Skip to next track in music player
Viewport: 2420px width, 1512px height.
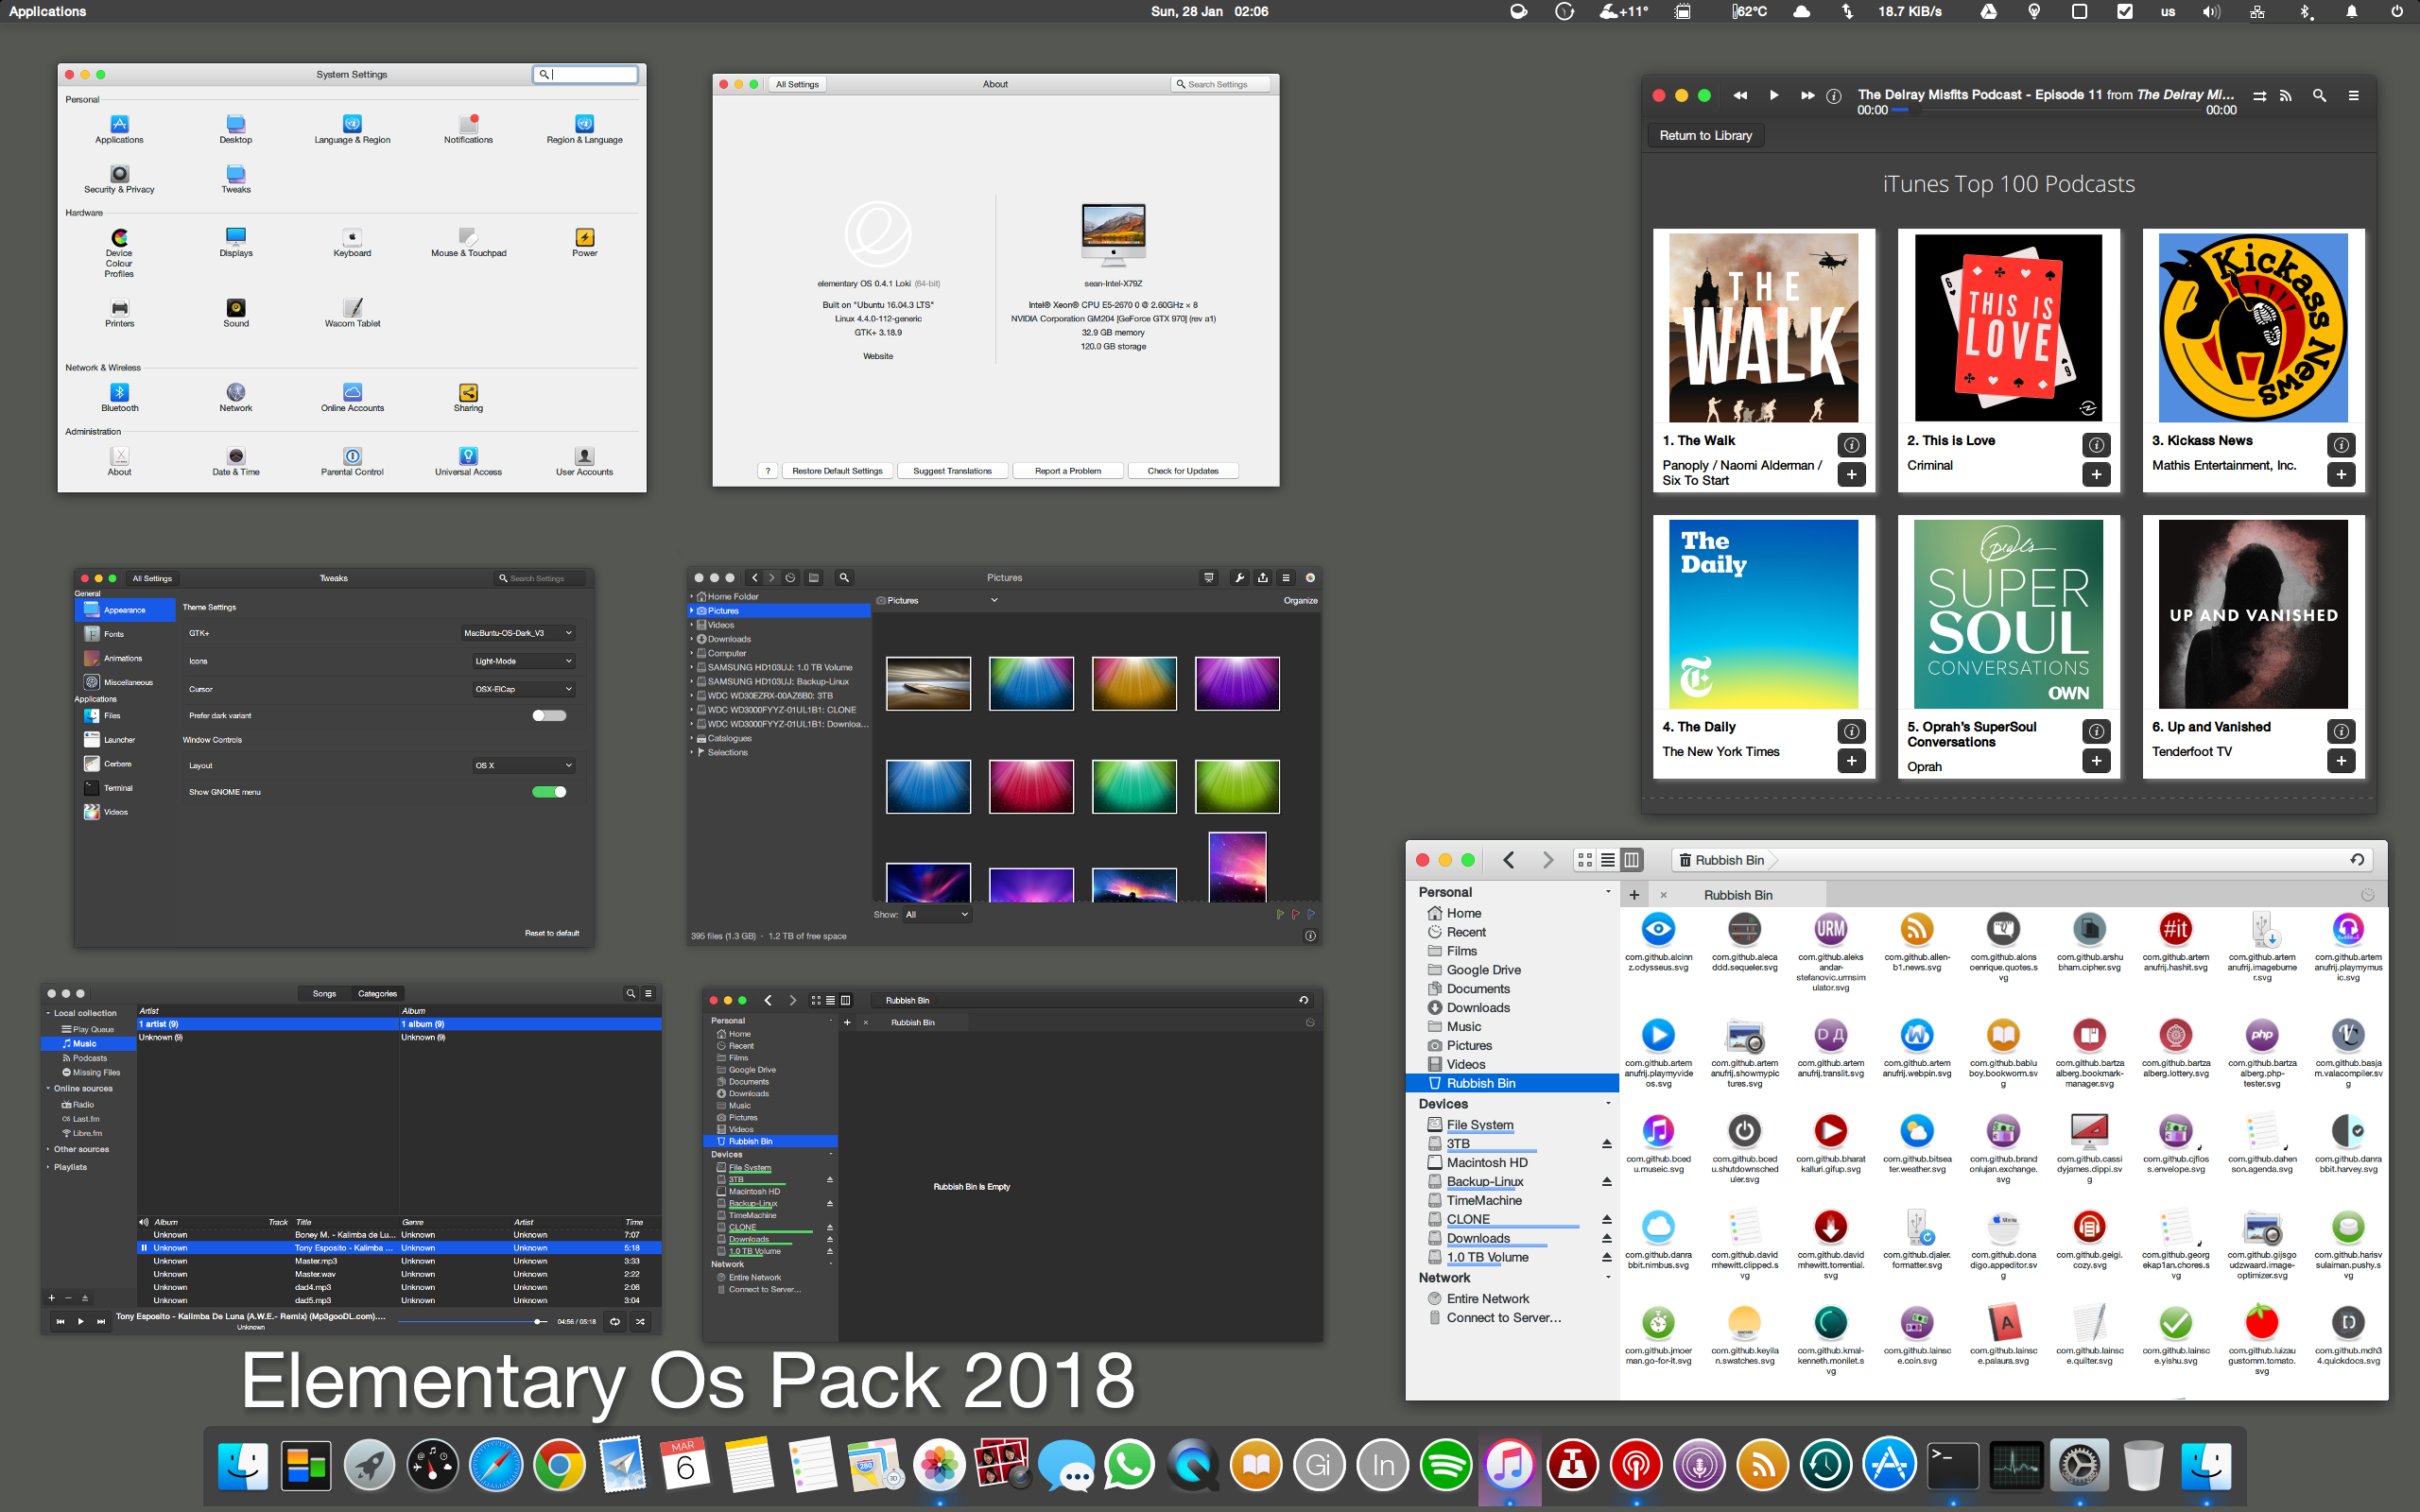(100, 1321)
